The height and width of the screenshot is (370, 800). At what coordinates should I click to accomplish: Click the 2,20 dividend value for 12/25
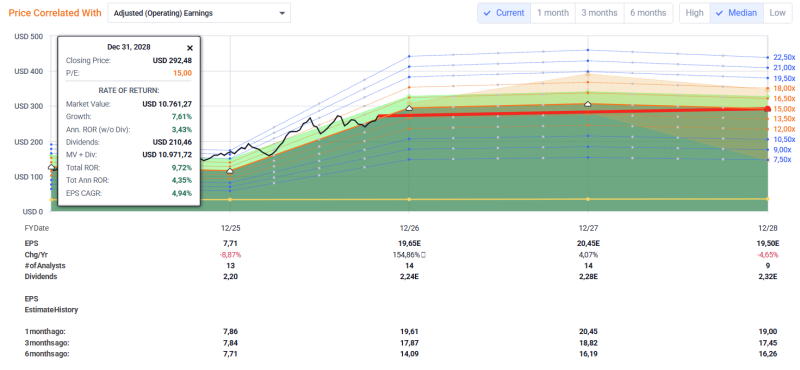point(230,277)
